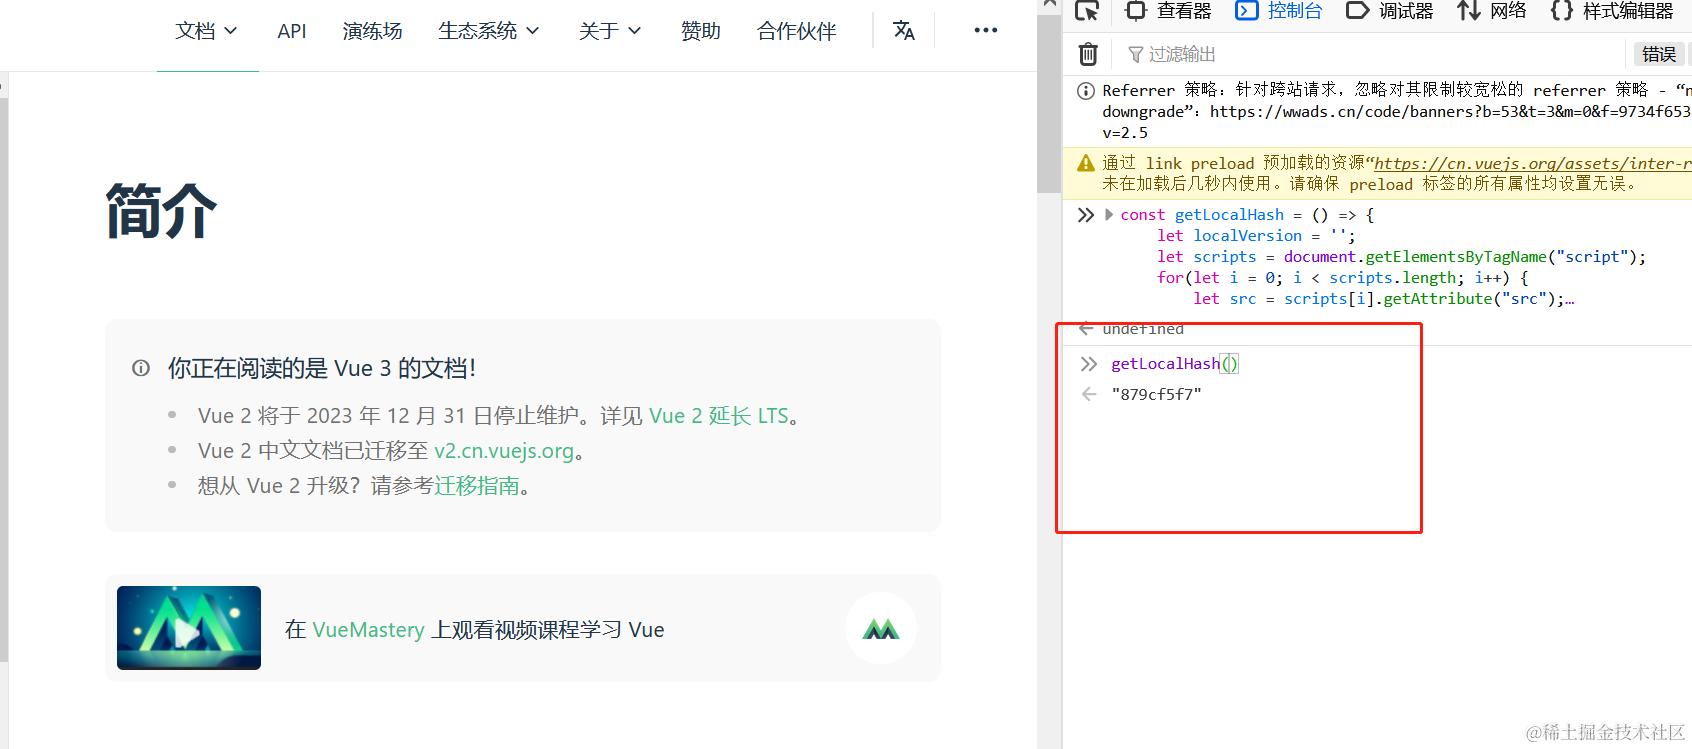Open the 查看器 inspector tab

point(1168,11)
